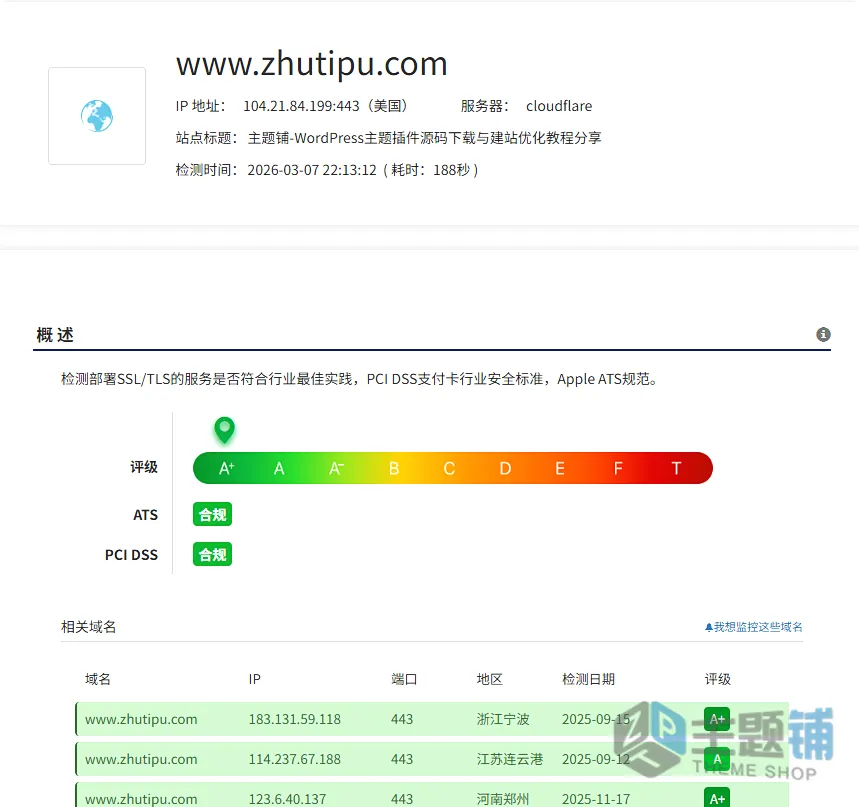Click region cell 浙江宁波
The width and height of the screenshot is (859, 807).
pyautogui.click(x=503, y=719)
